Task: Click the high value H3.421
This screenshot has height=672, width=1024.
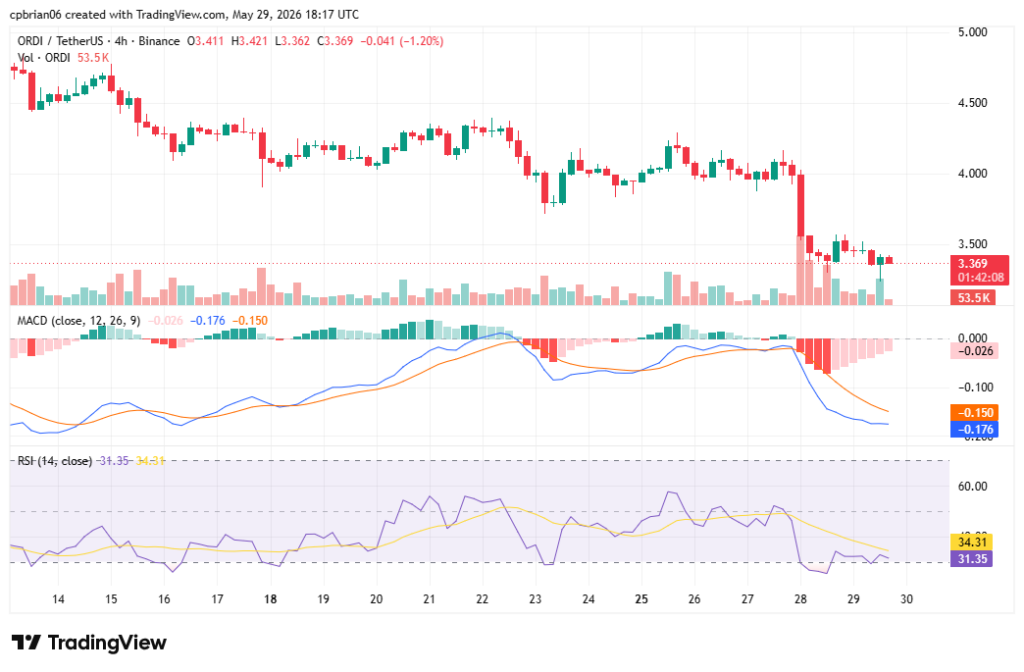Action: [249, 41]
